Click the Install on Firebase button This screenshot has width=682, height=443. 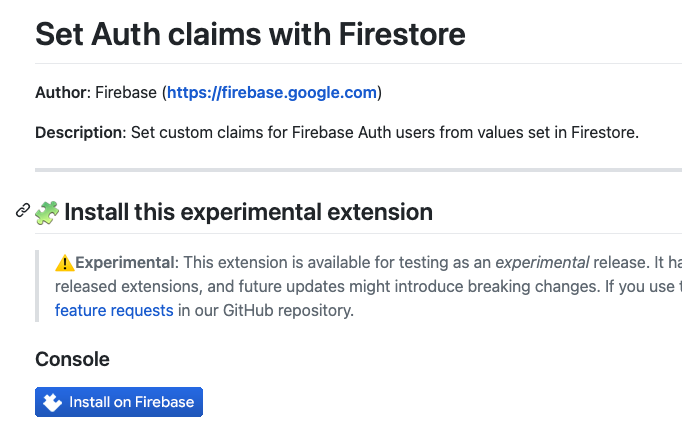(119, 402)
